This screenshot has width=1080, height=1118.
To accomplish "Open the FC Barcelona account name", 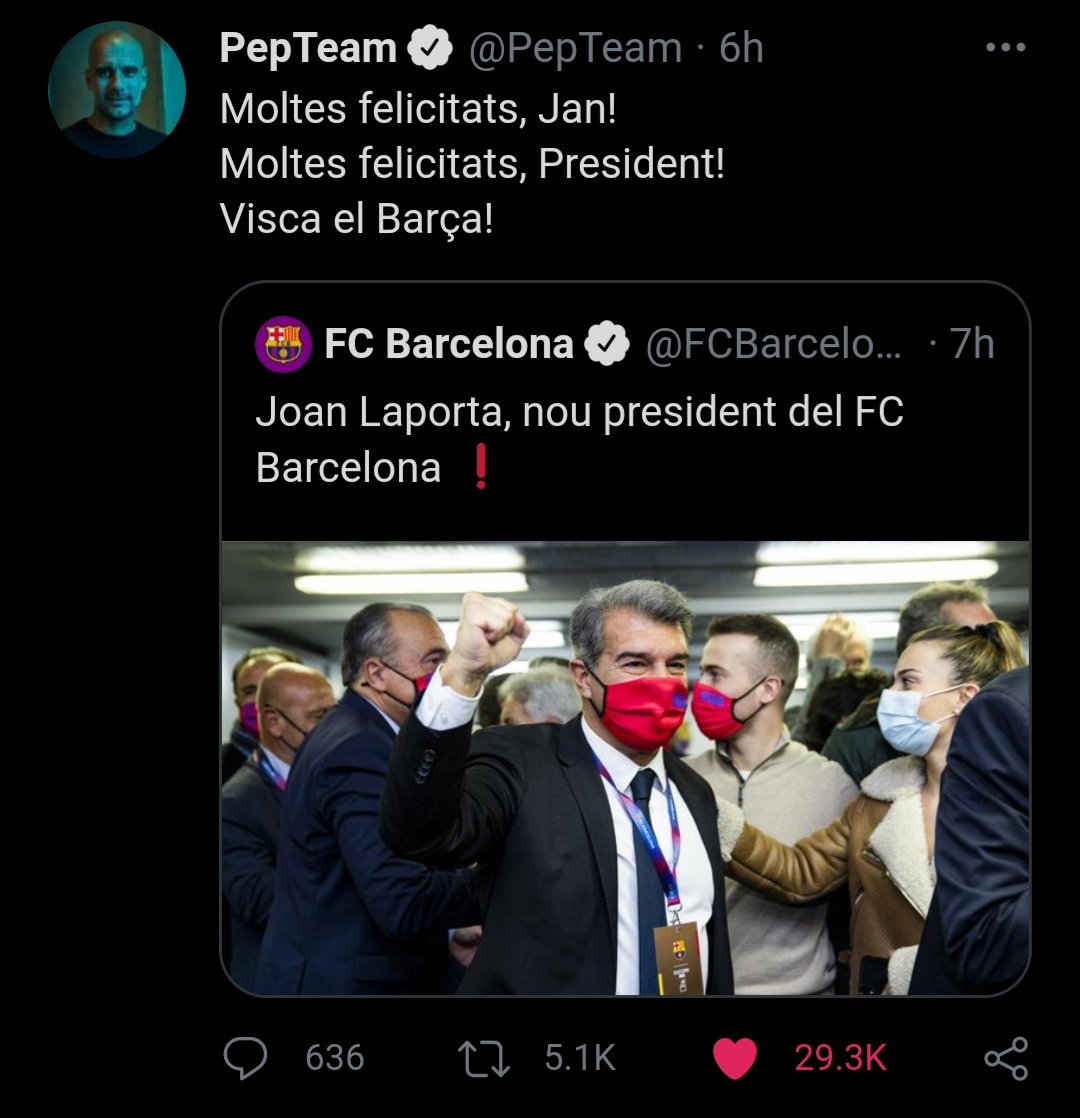I will pos(449,344).
